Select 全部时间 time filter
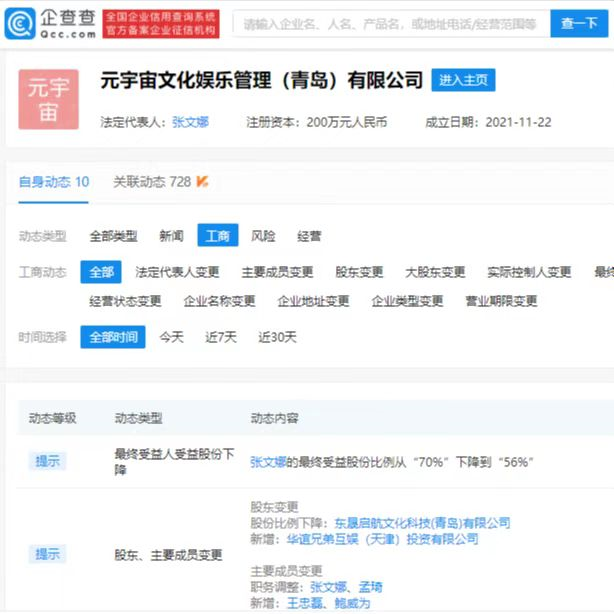 click(113, 337)
